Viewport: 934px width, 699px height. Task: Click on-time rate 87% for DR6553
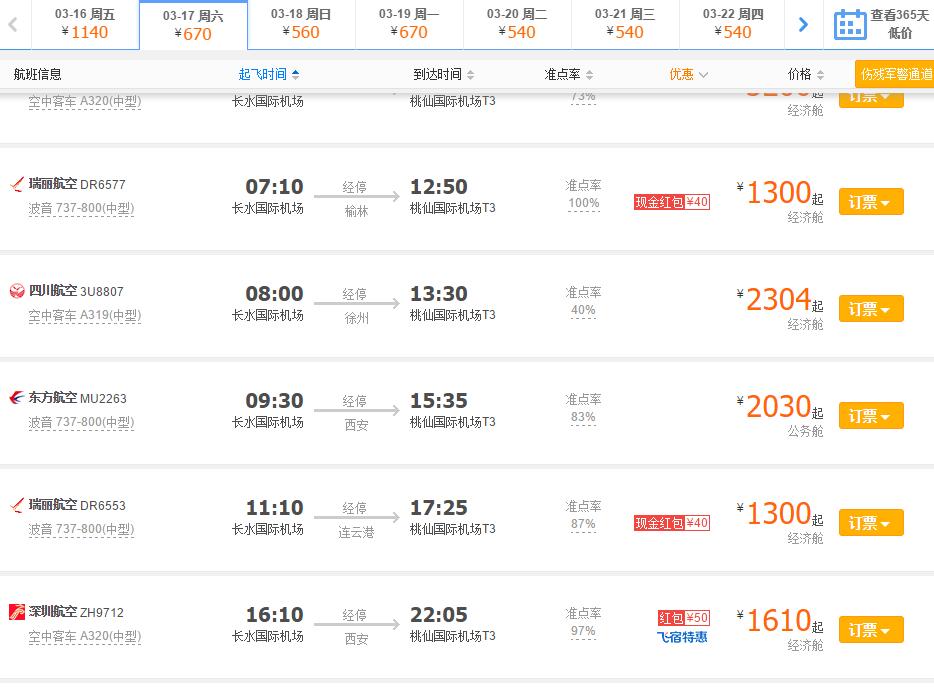coord(583,524)
